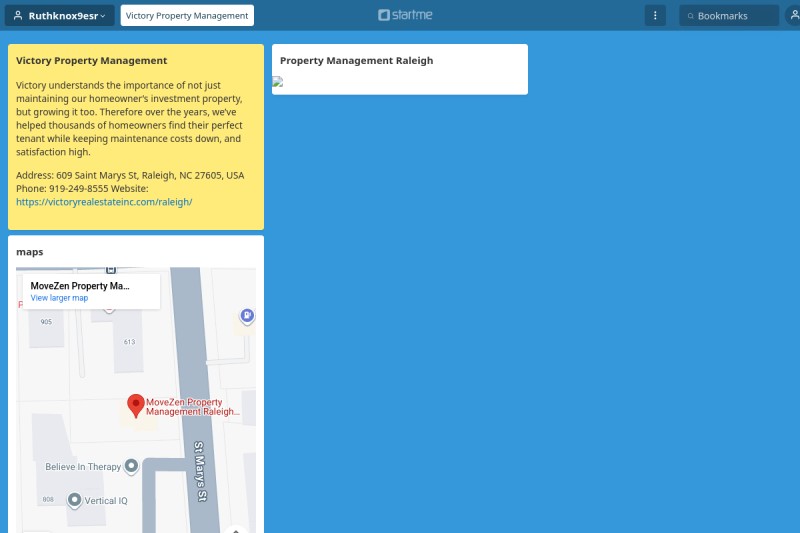Viewport: 800px width, 533px height.
Task: Click the magnifier icon in the Bookmarks search
Action: pyautogui.click(x=690, y=16)
